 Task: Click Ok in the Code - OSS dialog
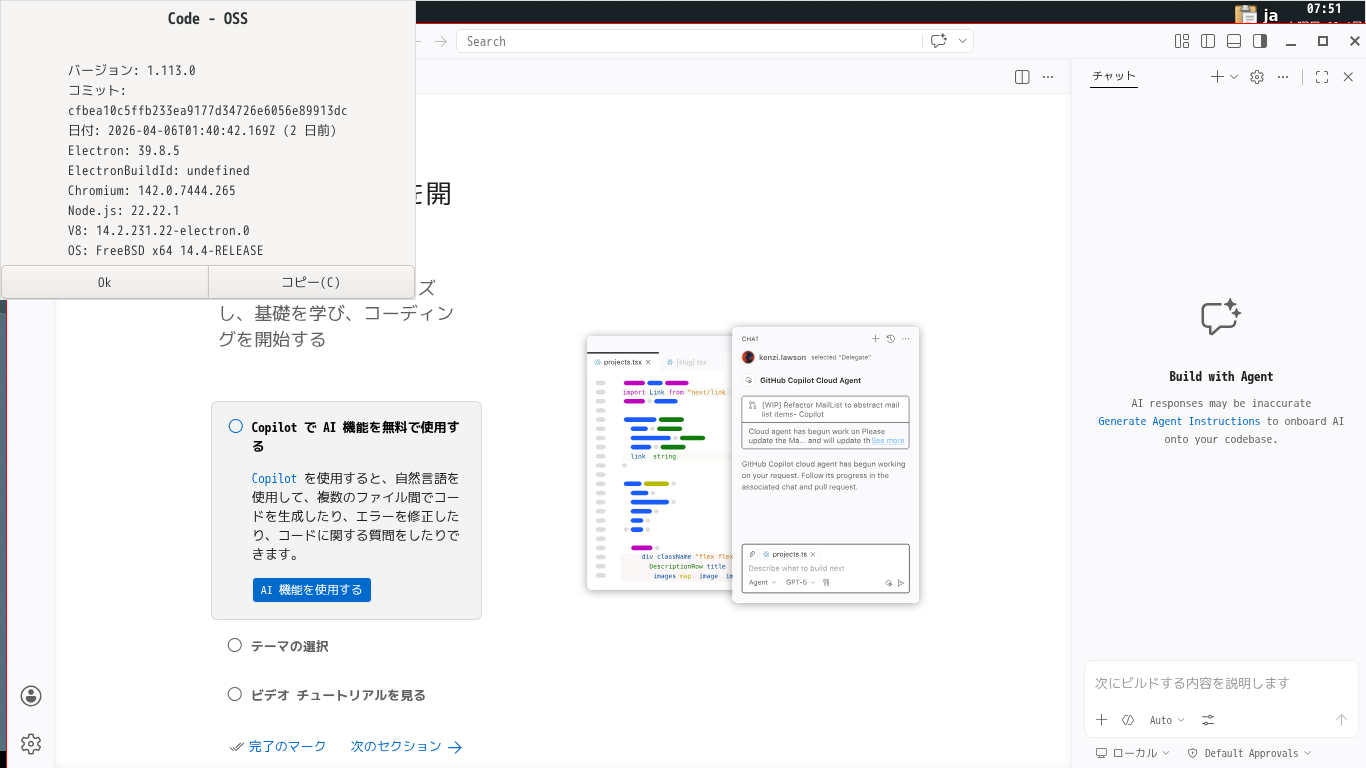click(105, 282)
